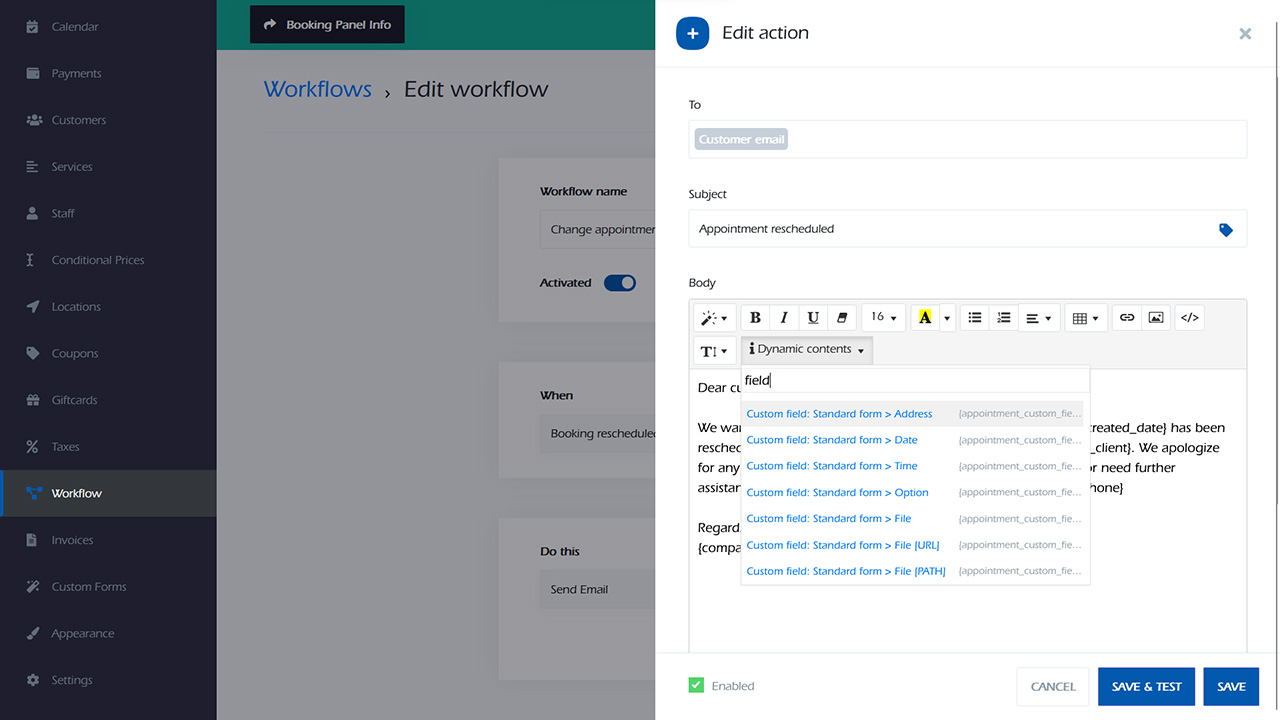Expand the Dynamic contents dropdown

click(x=806, y=350)
